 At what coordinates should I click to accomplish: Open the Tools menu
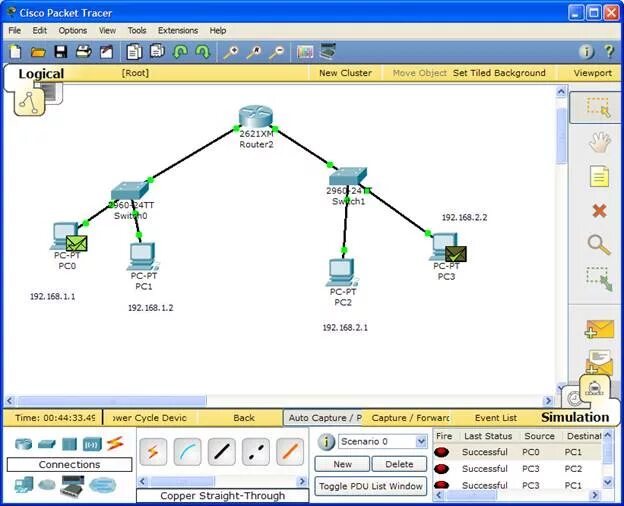tap(137, 31)
